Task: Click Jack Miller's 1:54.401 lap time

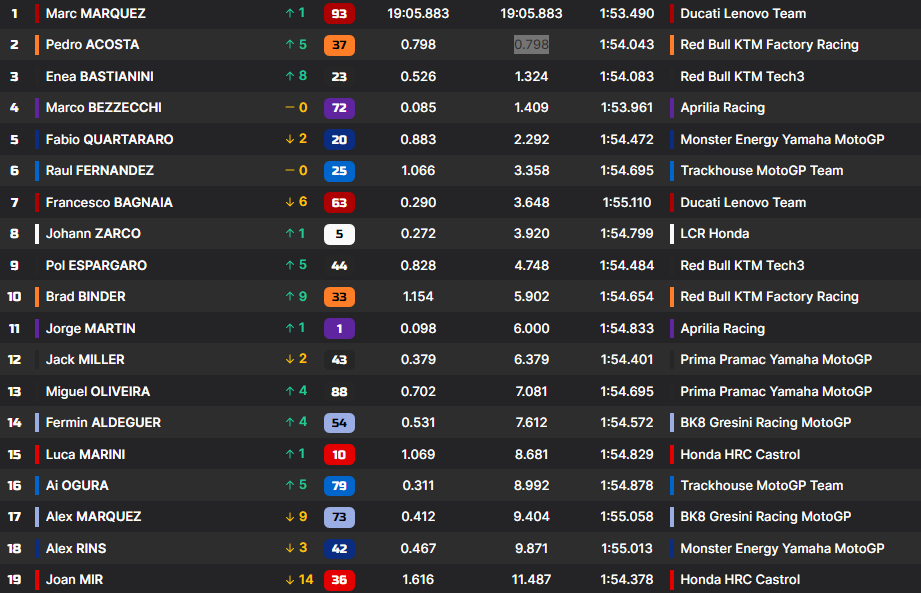Action: tap(627, 360)
